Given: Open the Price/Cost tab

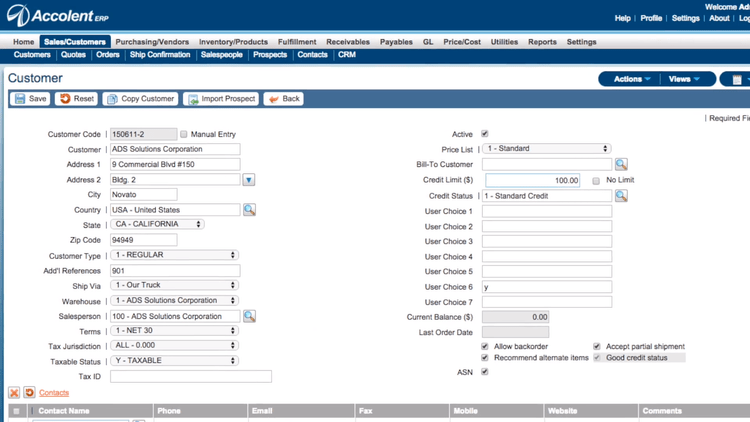Looking at the screenshot, I should (462, 42).
